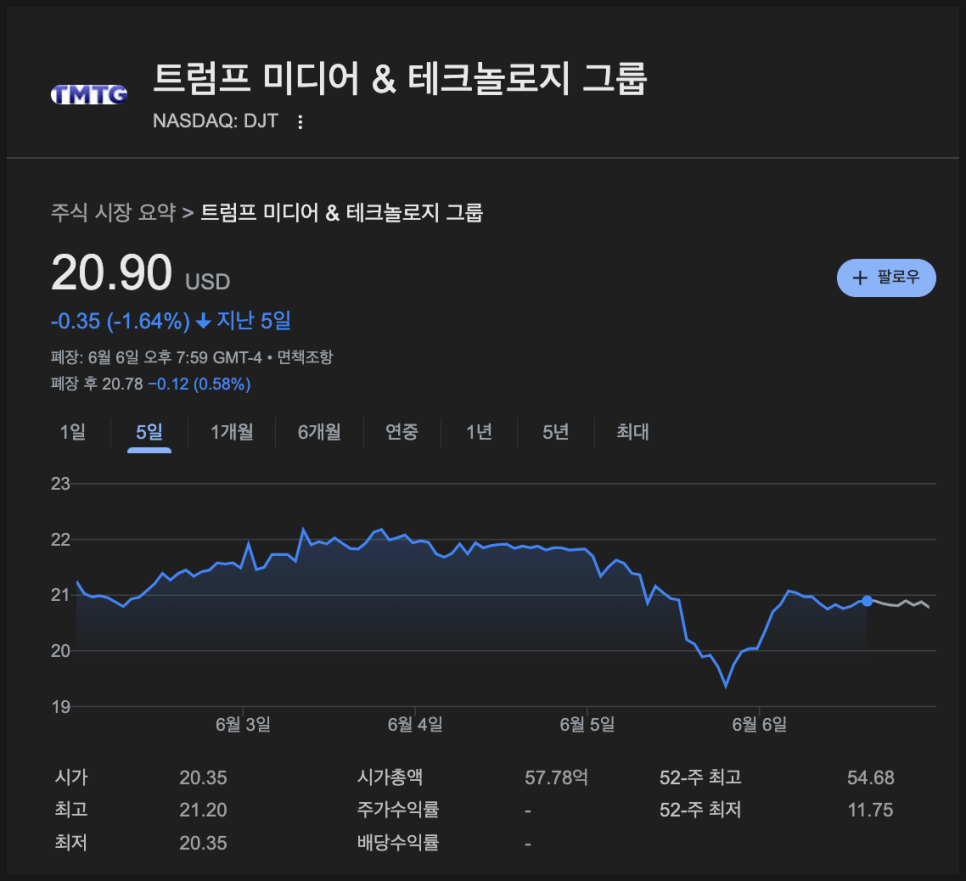This screenshot has width=966, height=881.
Task: Select the 5년 chart tab
Action: coord(555,432)
